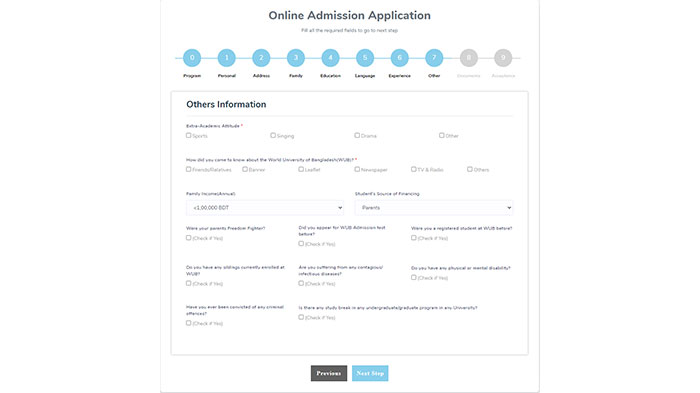Screen dimensions: 700x393
Task: Click the Next Step button
Action: click(x=370, y=373)
